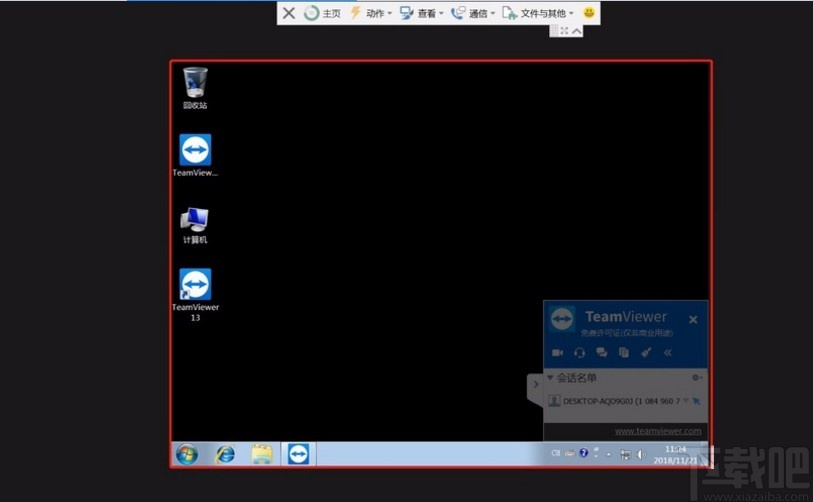Collapse the TeamViewer panel with double chevron
813x502 pixels.
click(668, 352)
